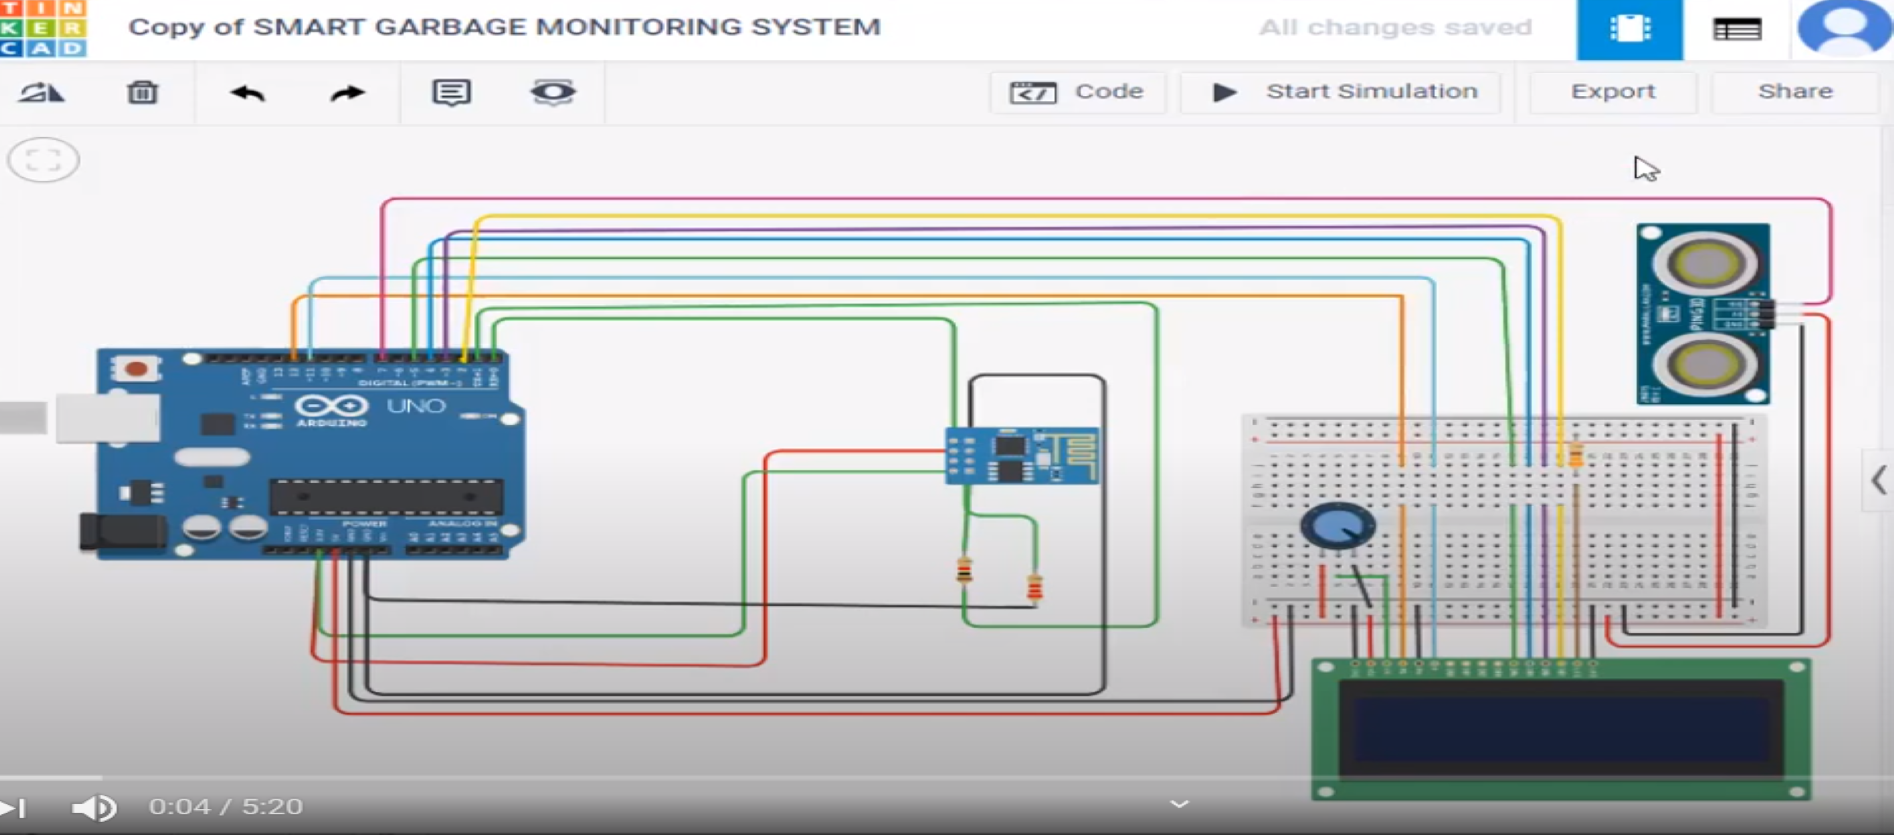
Task: Select the Arduino UNO board
Action: (x=301, y=453)
